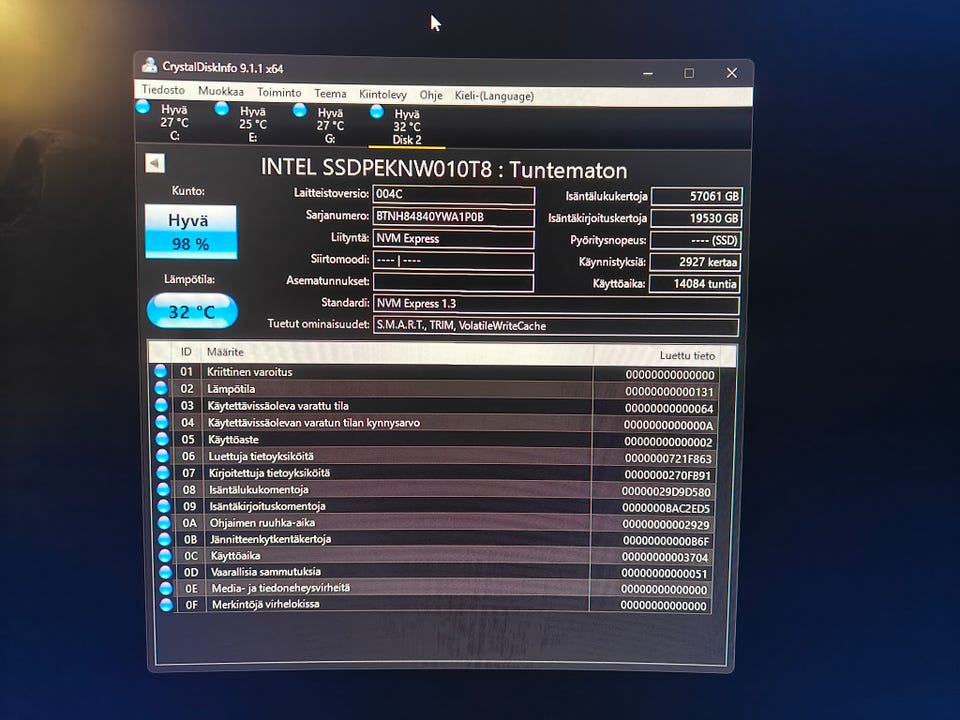
Task: Click status icon of row 0C Käyttöaika
Action: click(165, 555)
